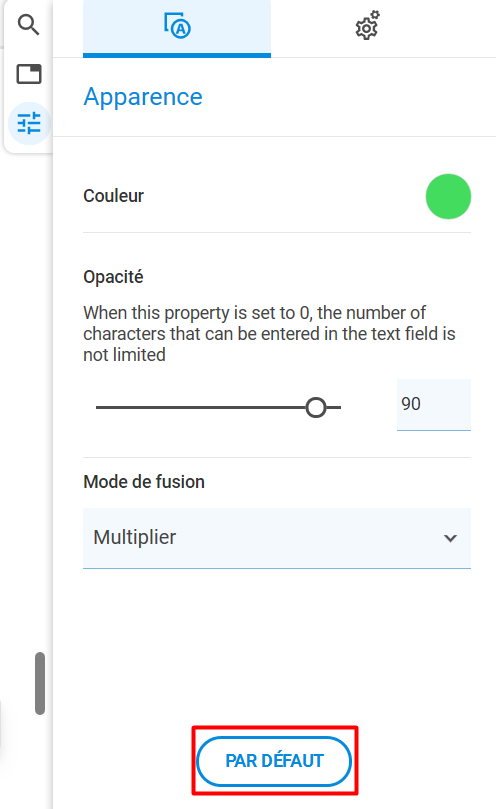Open the green Couleur swatch
This screenshot has width=498, height=809.
click(x=448, y=197)
